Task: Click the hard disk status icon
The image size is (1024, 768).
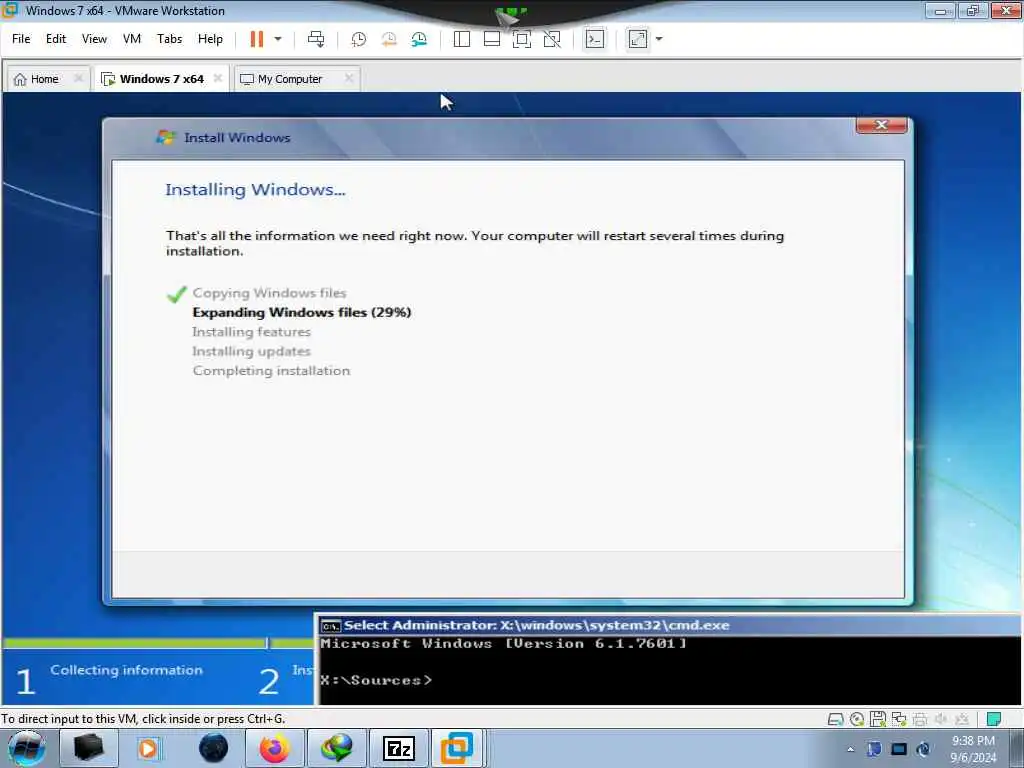Action: point(835,719)
